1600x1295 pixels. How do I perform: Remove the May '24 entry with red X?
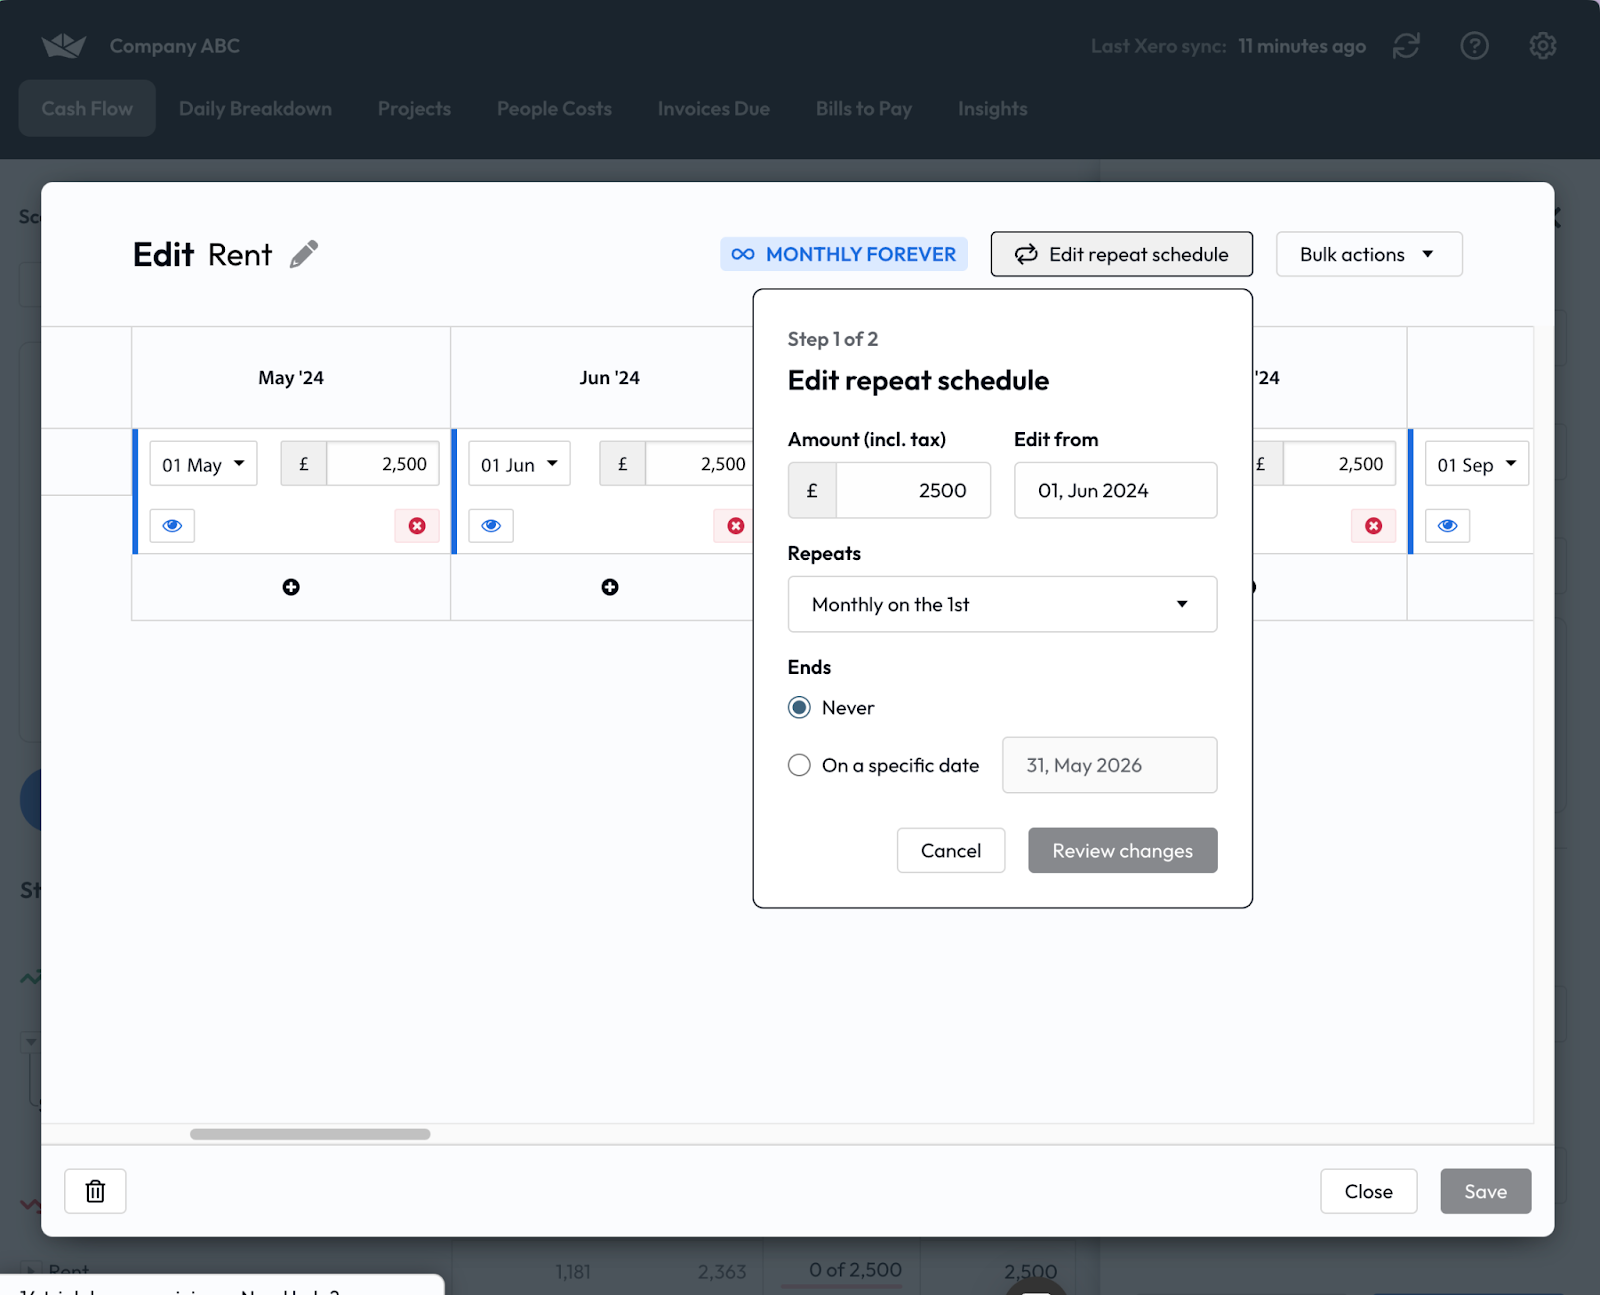pos(417,526)
